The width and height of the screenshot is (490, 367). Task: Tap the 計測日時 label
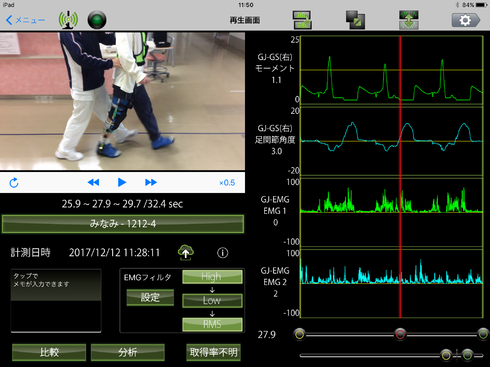coord(30,252)
